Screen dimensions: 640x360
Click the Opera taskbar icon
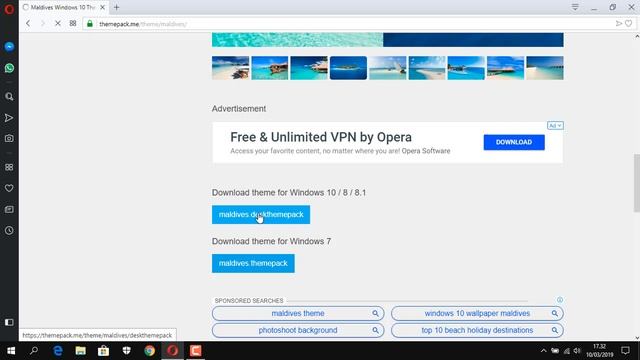[x=173, y=351]
